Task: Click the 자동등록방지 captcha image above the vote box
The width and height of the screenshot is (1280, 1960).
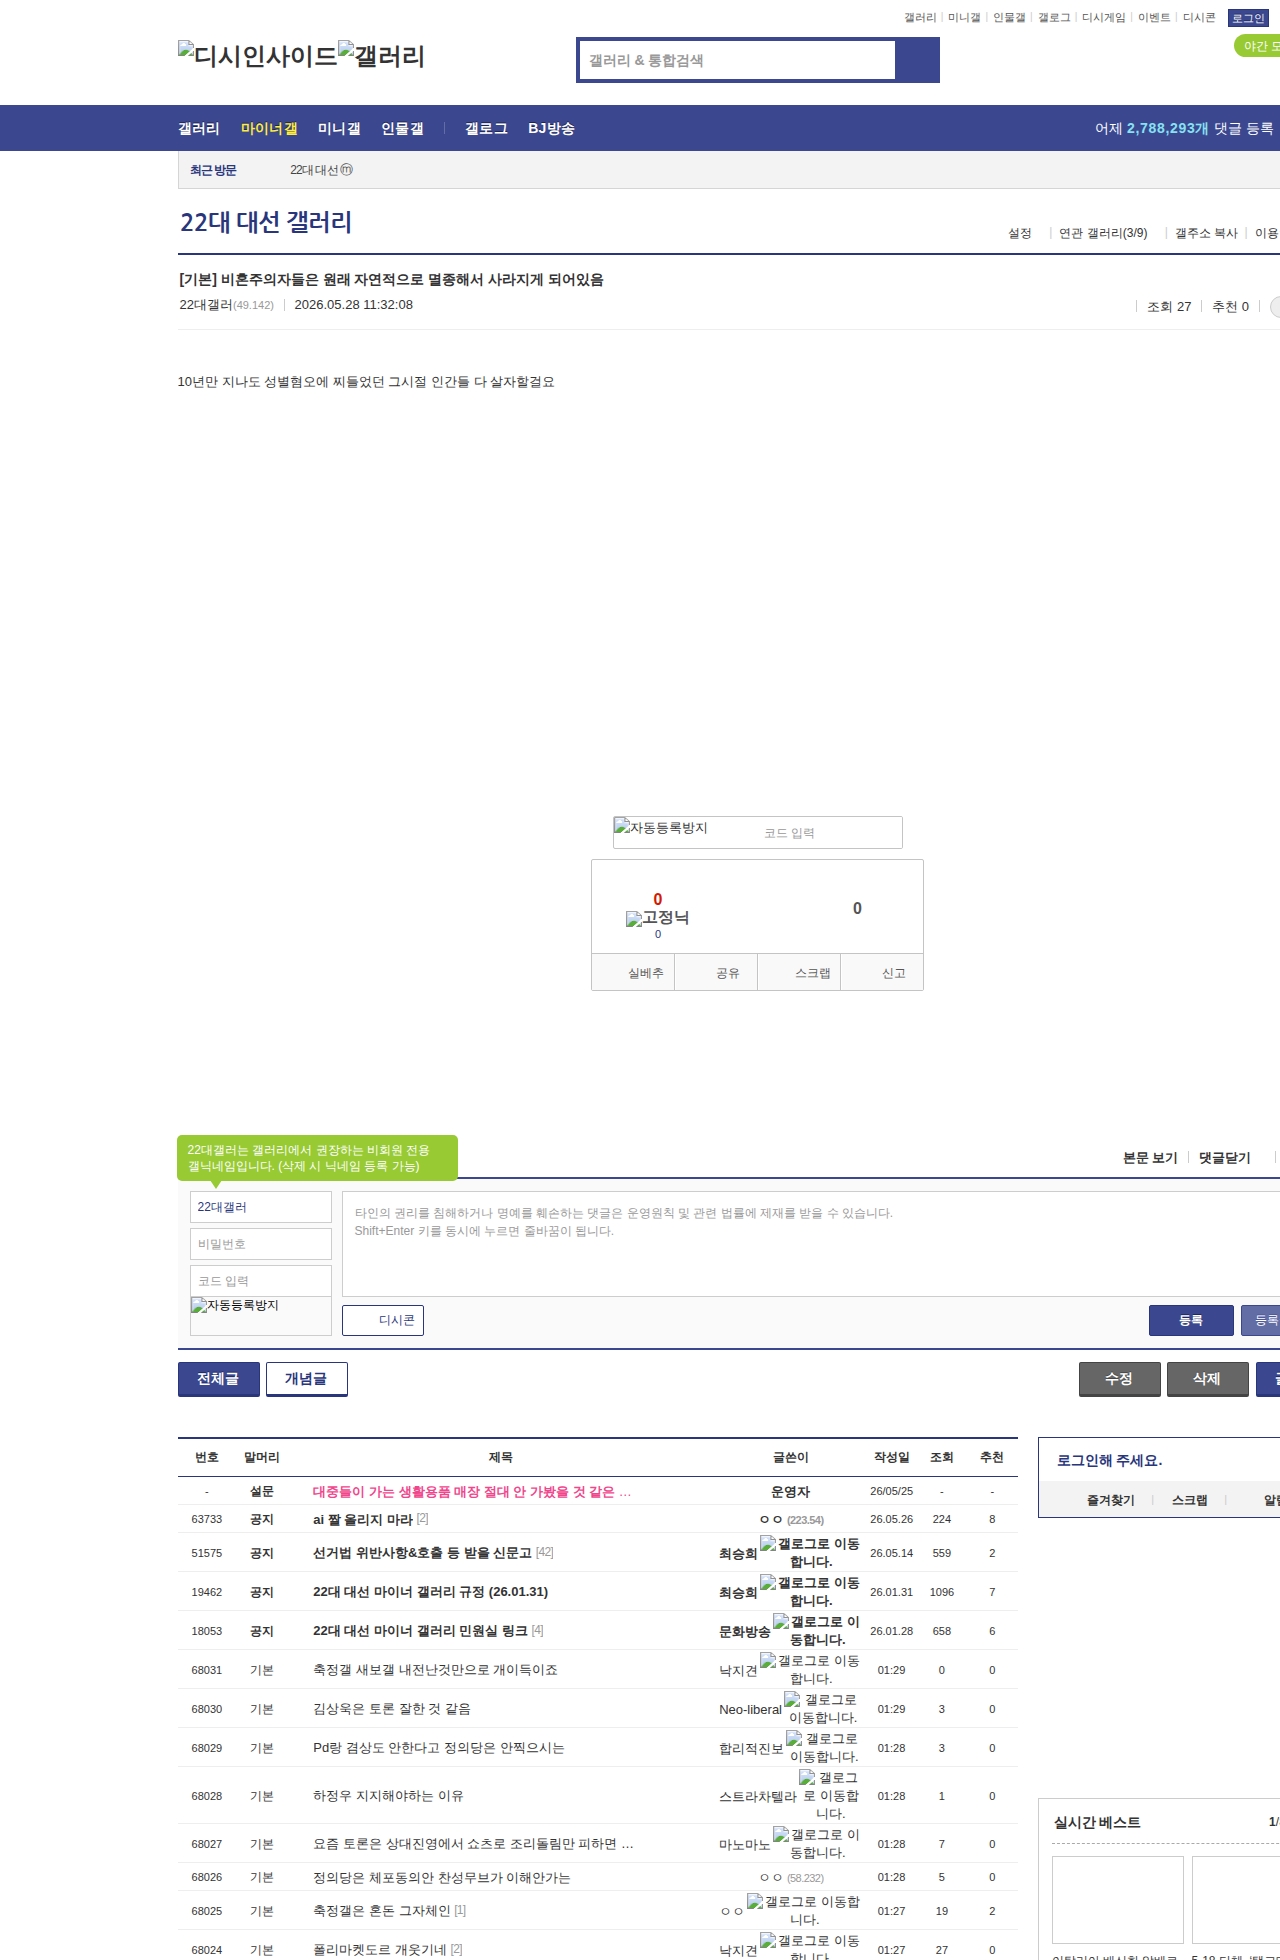Action: [661, 828]
